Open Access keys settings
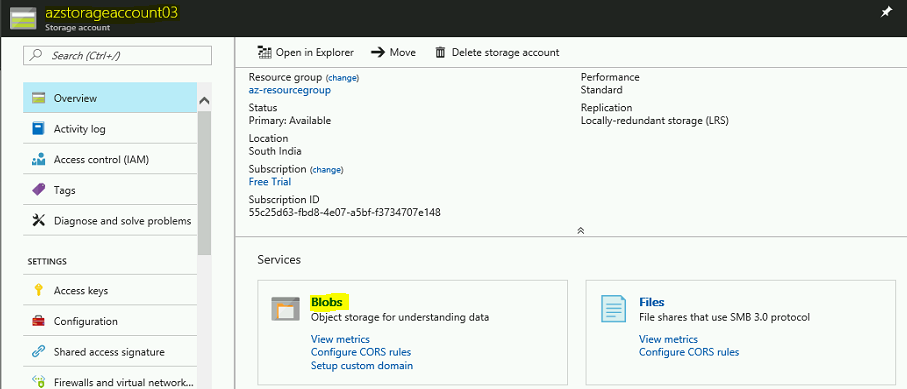 point(110,291)
